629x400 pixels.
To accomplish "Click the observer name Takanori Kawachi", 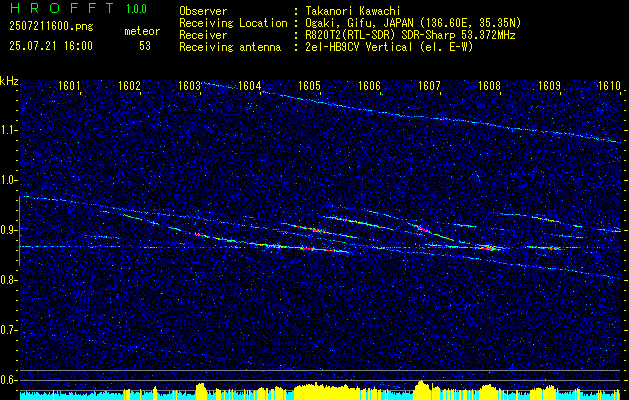I will [x=353, y=11].
